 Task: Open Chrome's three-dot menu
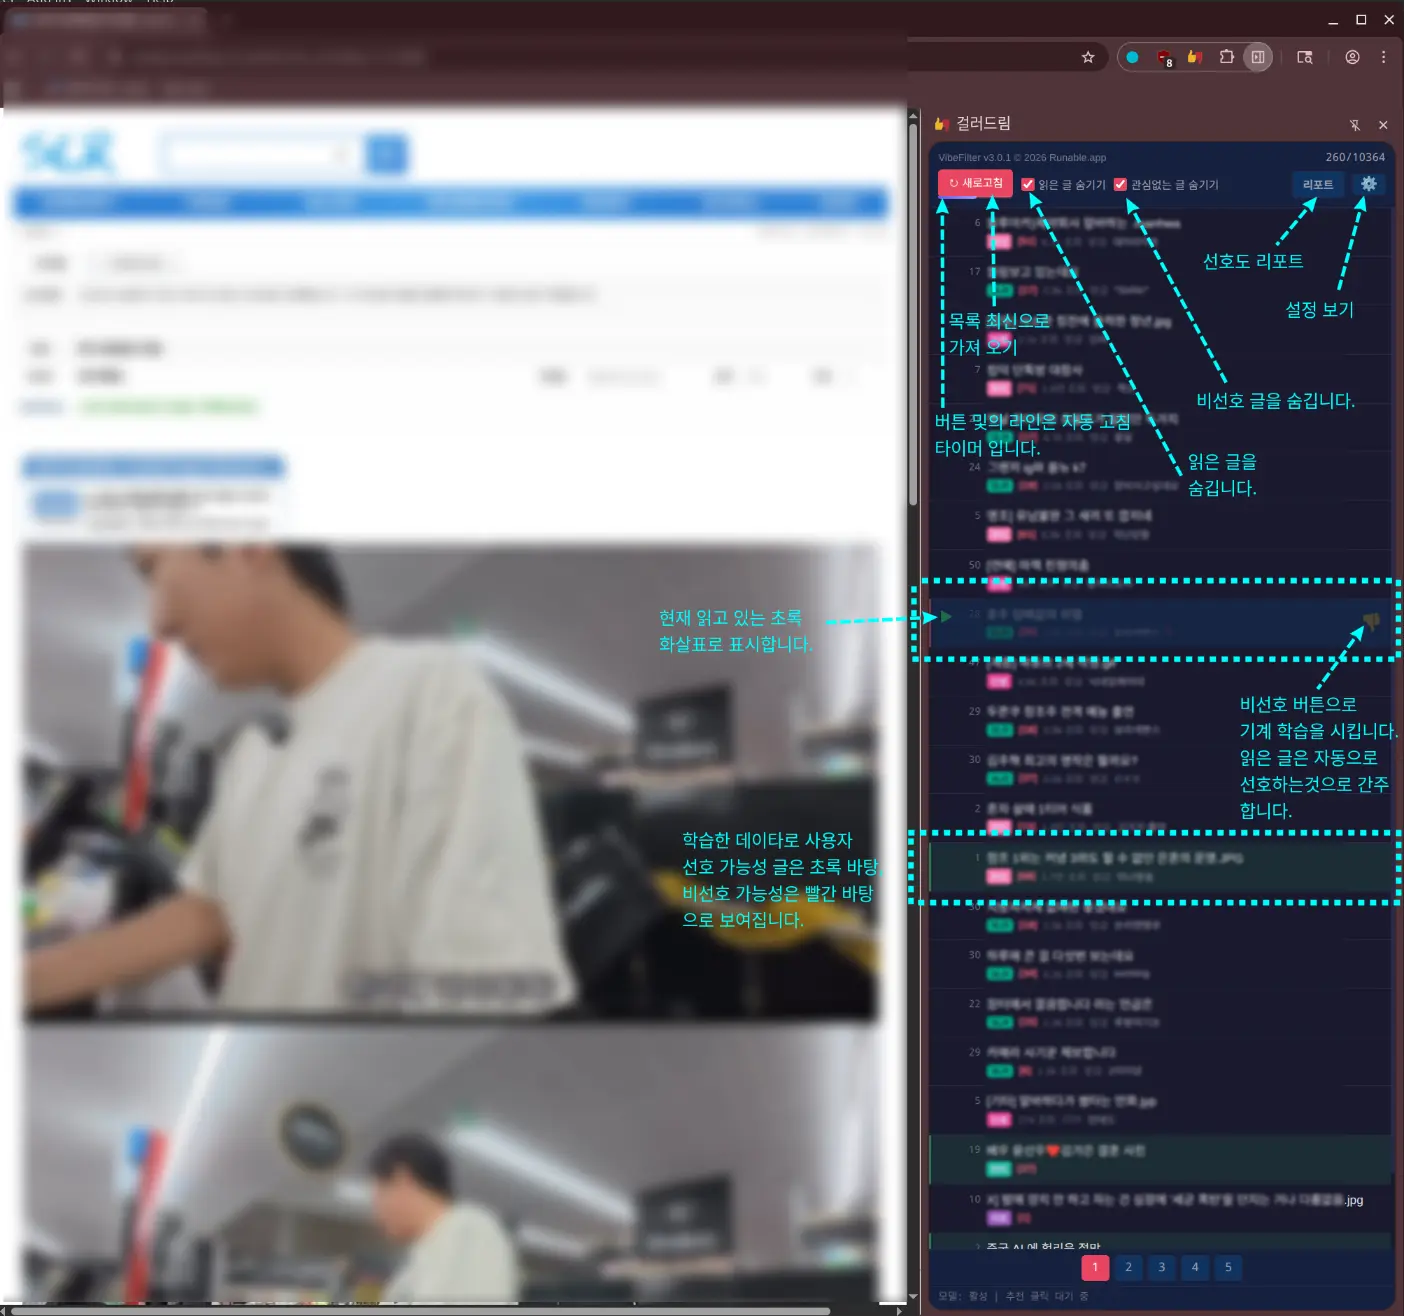[x=1383, y=57]
